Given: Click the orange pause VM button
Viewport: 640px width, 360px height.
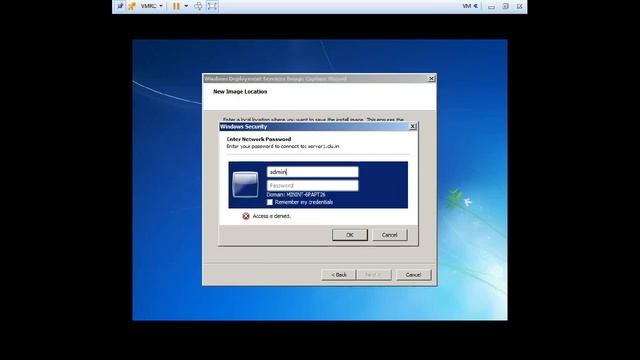Looking at the screenshot, I should [176, 6].
